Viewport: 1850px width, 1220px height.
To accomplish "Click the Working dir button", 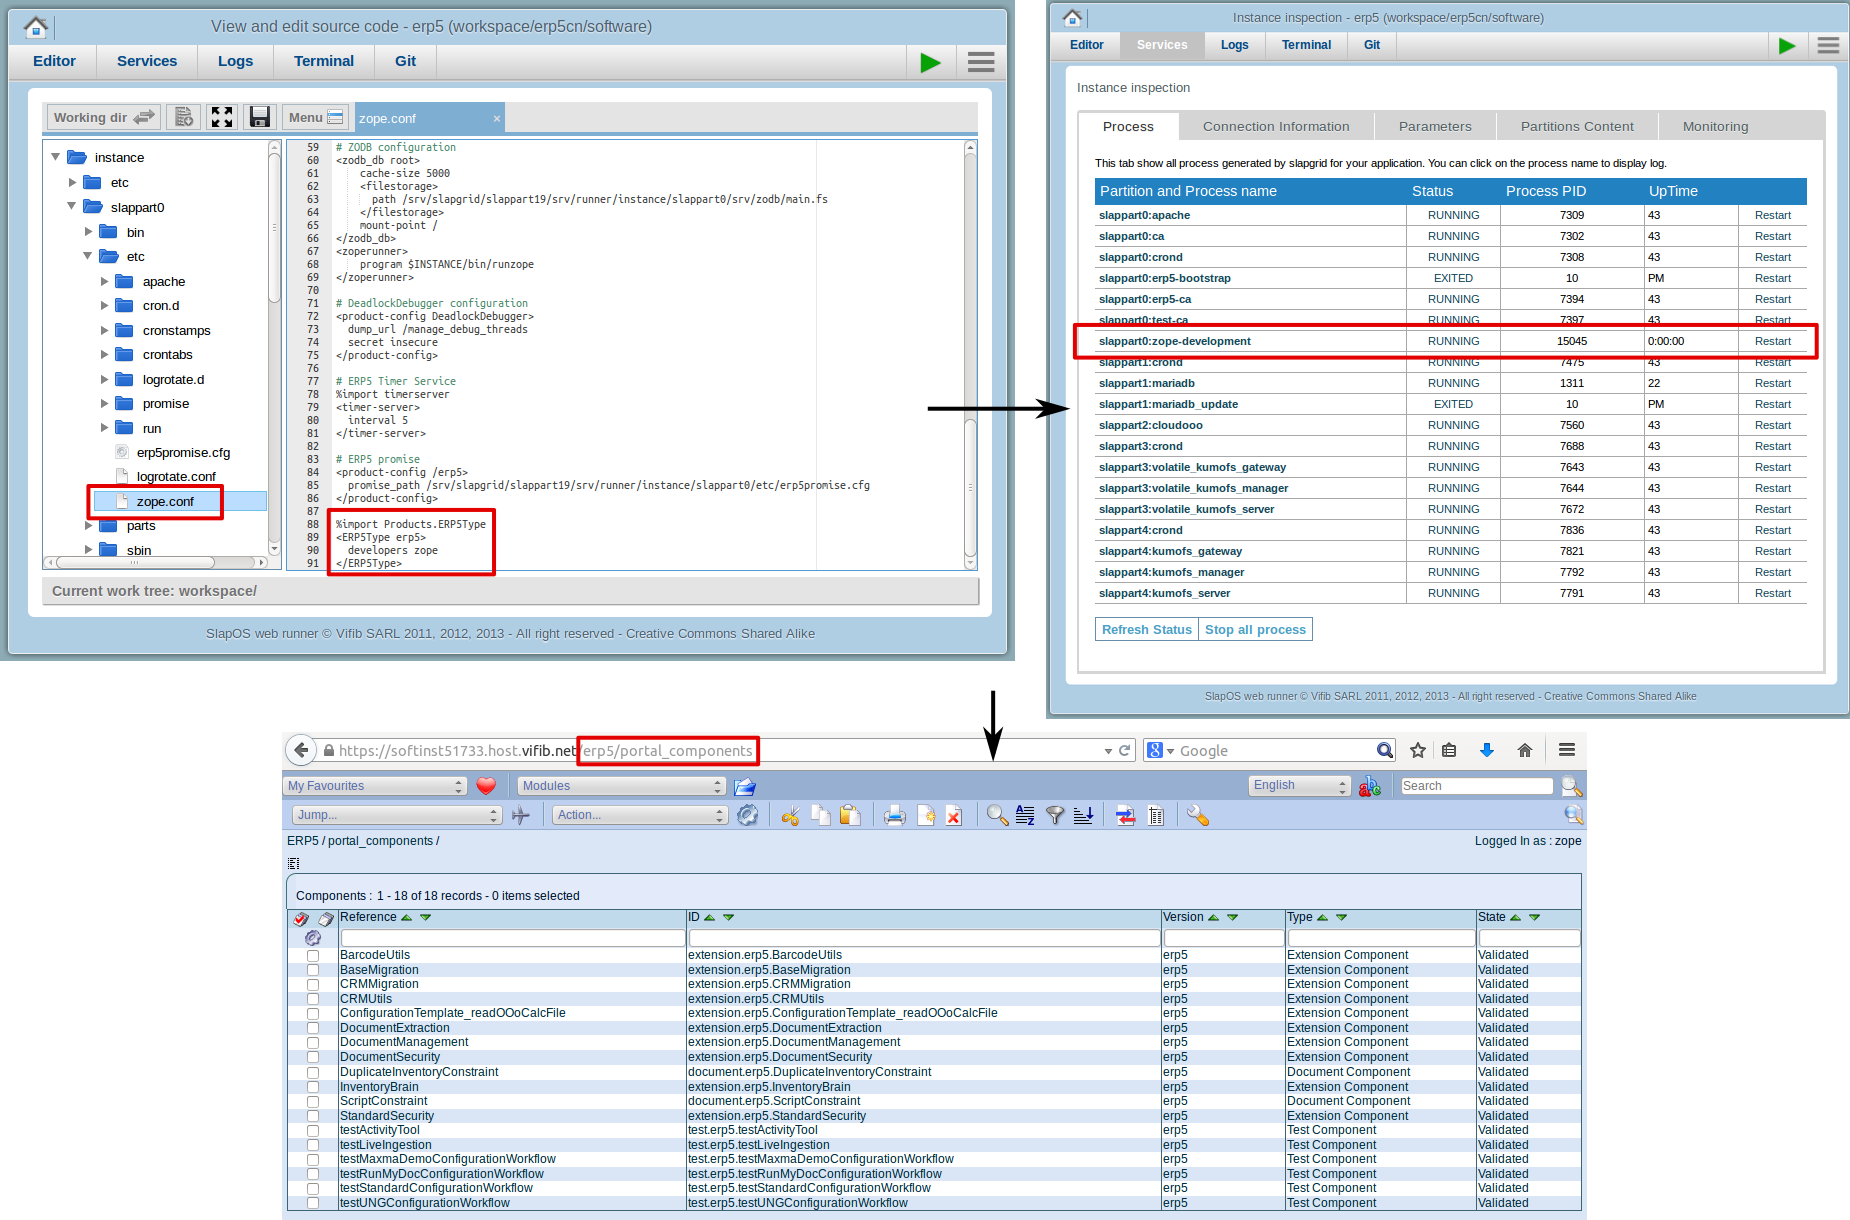I will coord(104,117).
